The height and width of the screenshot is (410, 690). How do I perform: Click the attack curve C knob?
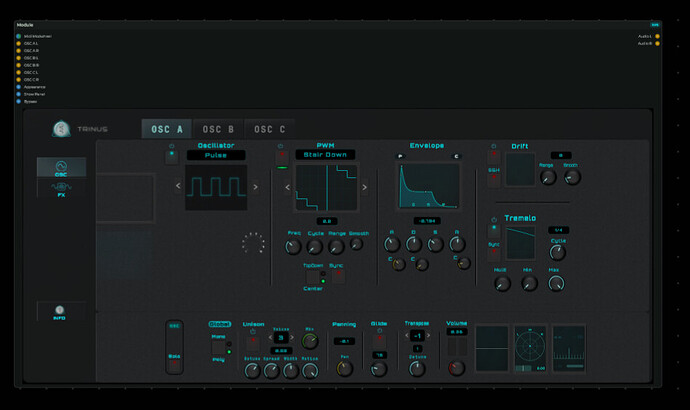click(399, 264)
